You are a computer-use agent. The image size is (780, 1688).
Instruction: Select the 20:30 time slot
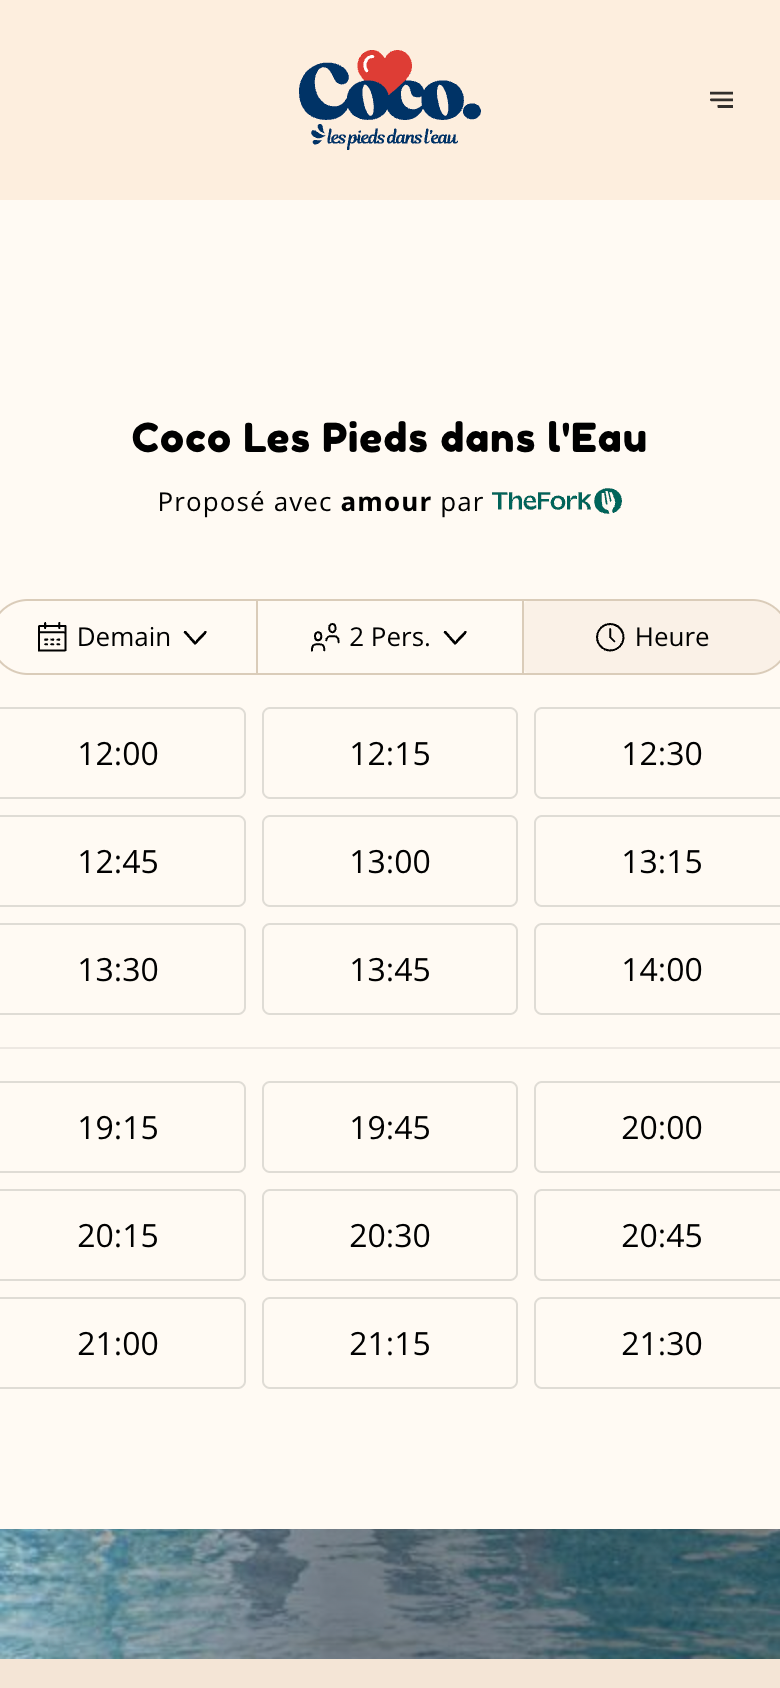coord(390,1235)
